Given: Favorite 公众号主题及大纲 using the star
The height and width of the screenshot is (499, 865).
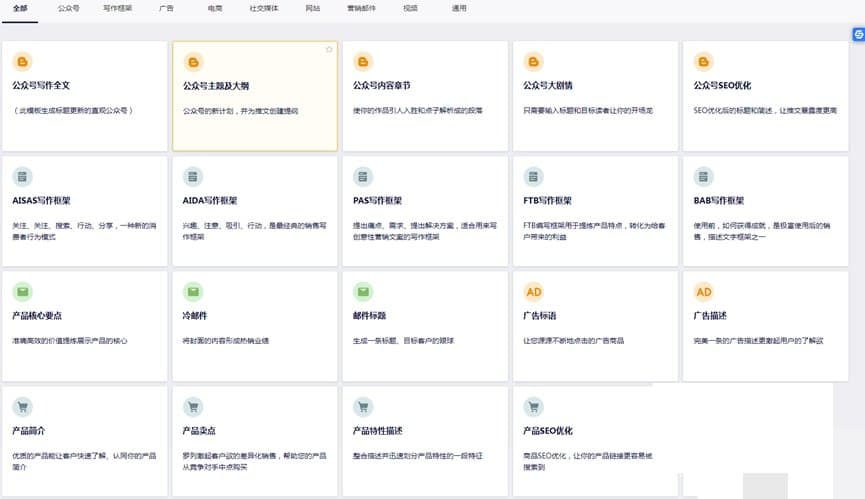Looking at the screenshot, I should (329, 49).
